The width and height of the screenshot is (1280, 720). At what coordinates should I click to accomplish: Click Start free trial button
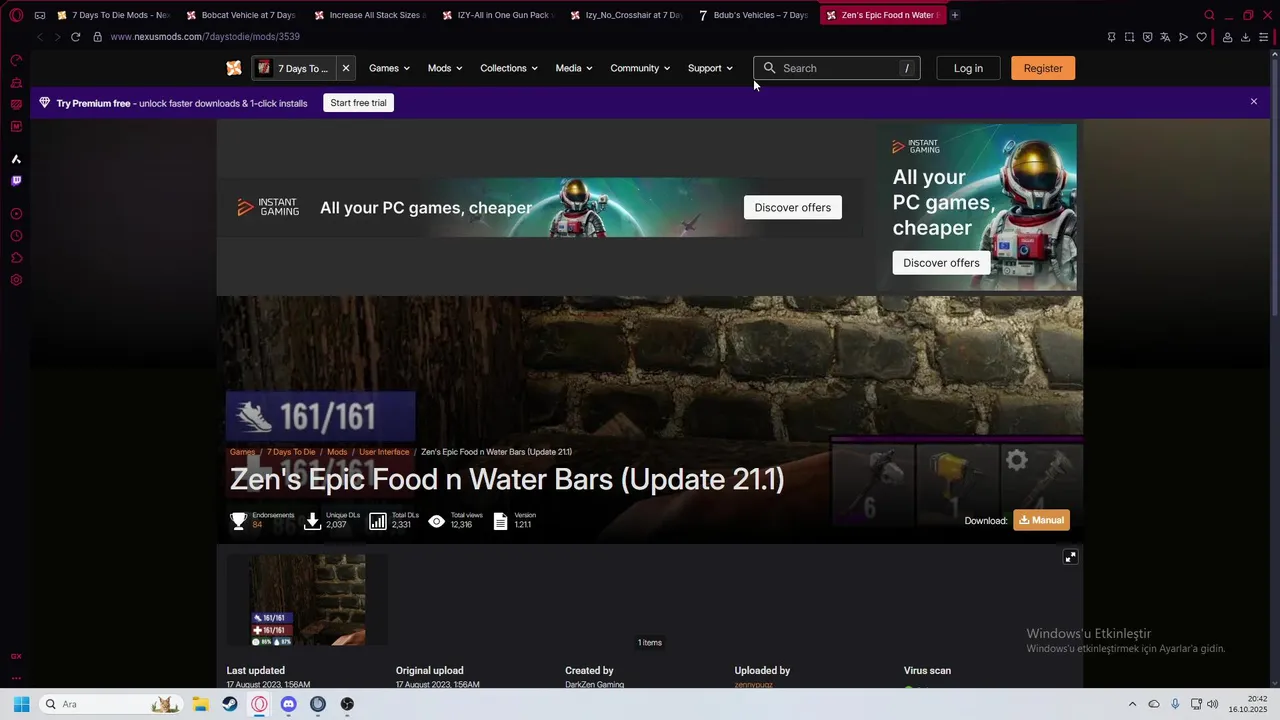(x=358, y=103)
